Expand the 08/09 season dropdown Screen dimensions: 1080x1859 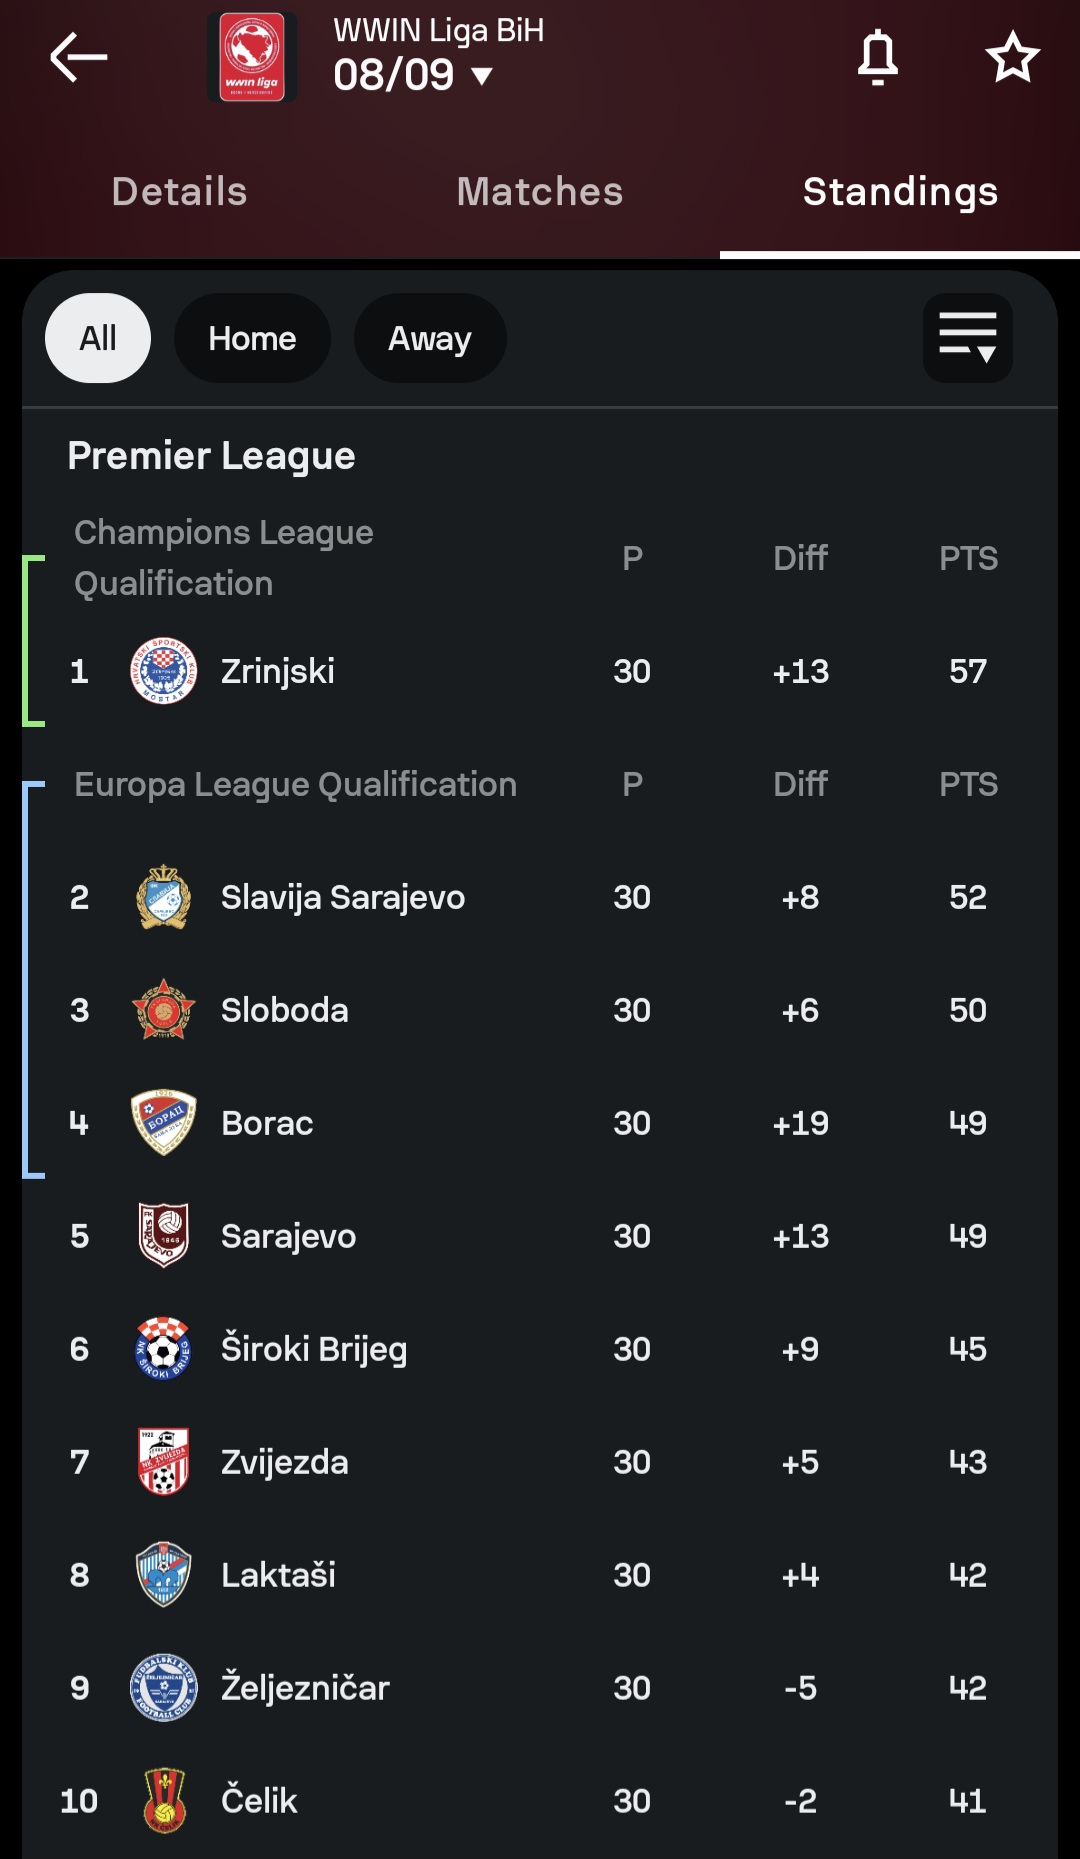point(414,75)
